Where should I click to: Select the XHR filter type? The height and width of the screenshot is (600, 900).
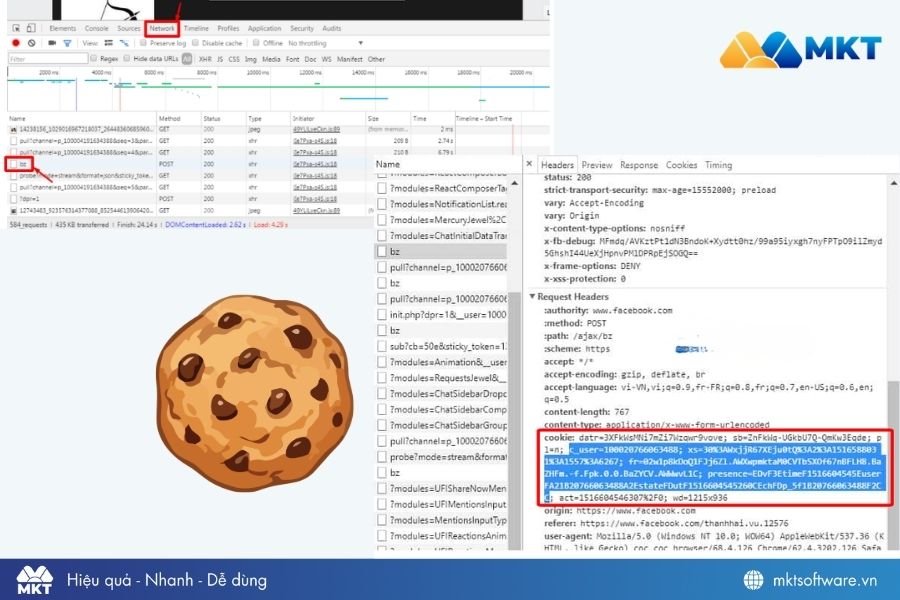coord(204,59)
